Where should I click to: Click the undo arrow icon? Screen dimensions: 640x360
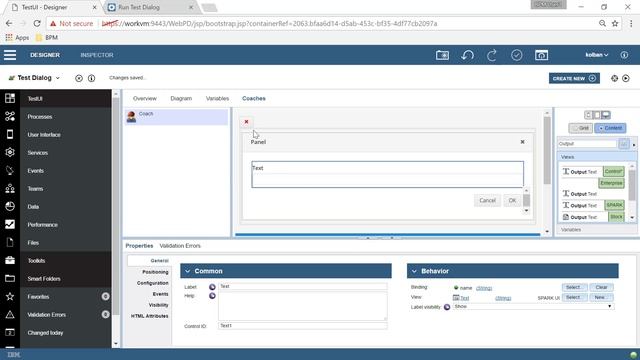click(467, 55)
